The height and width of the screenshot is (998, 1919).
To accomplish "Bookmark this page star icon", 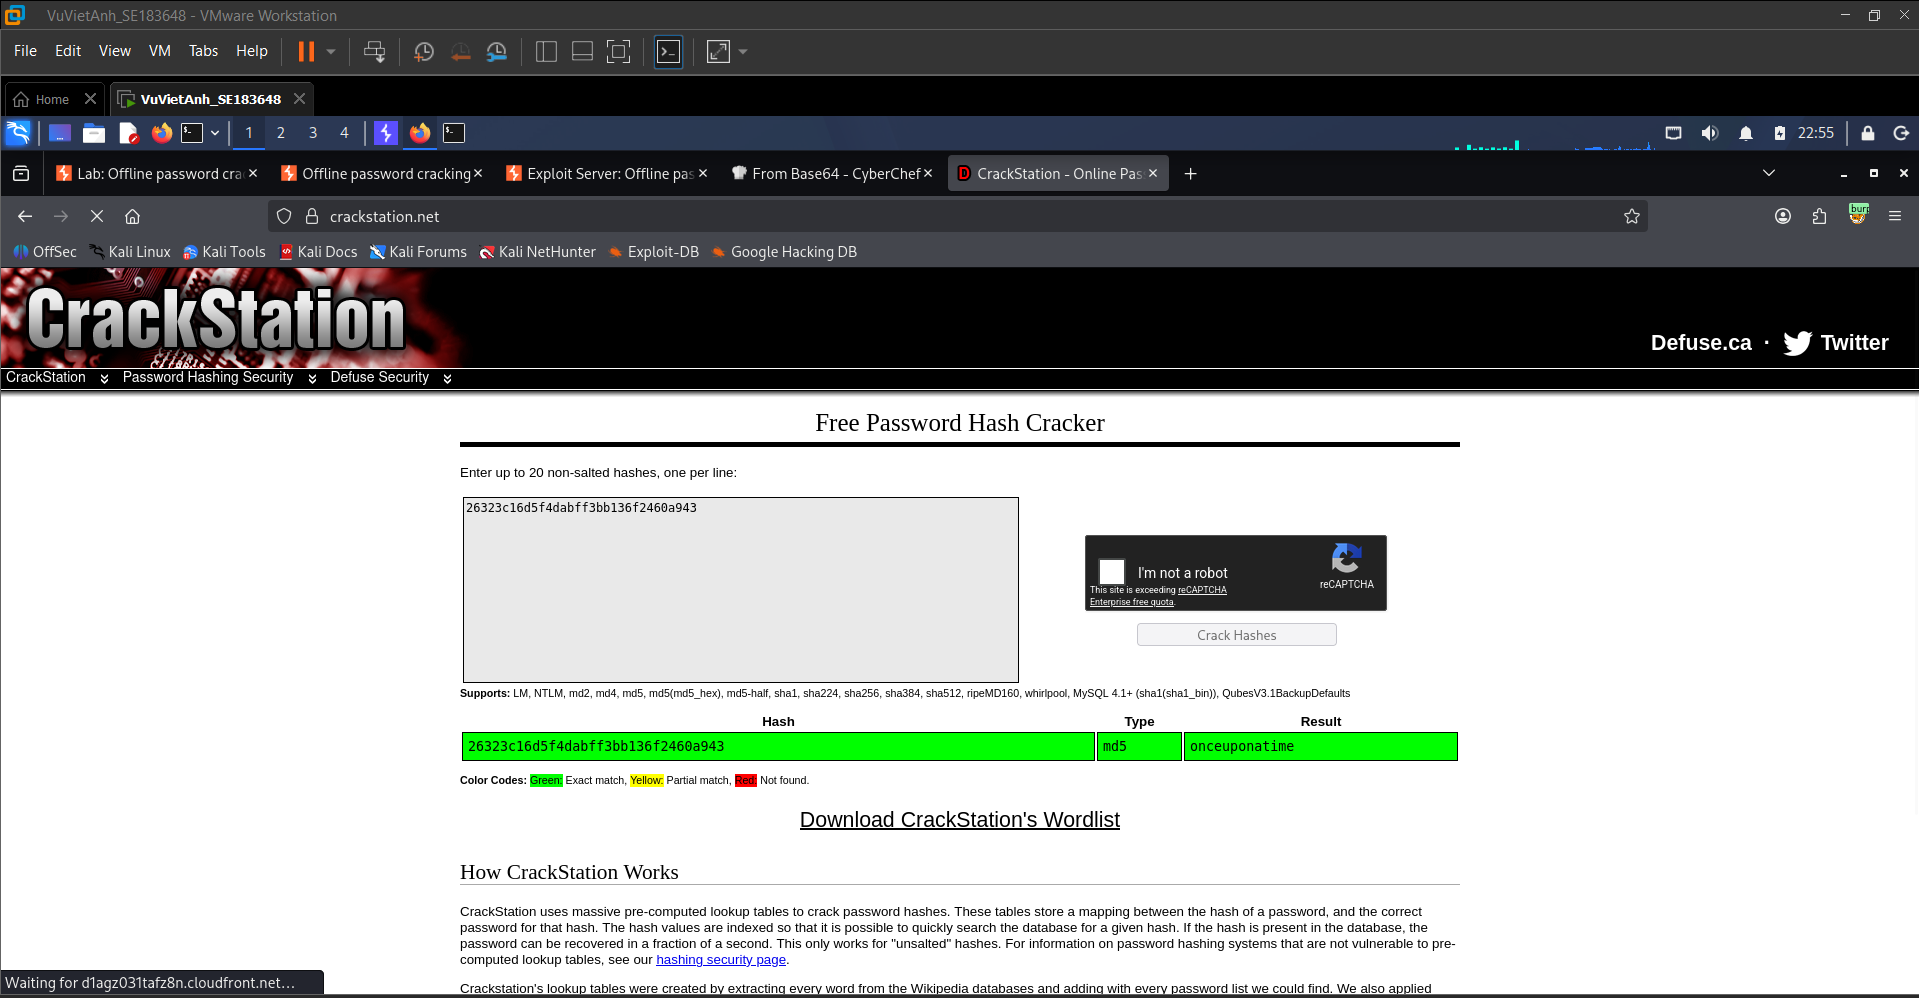I will [1632, 216].
